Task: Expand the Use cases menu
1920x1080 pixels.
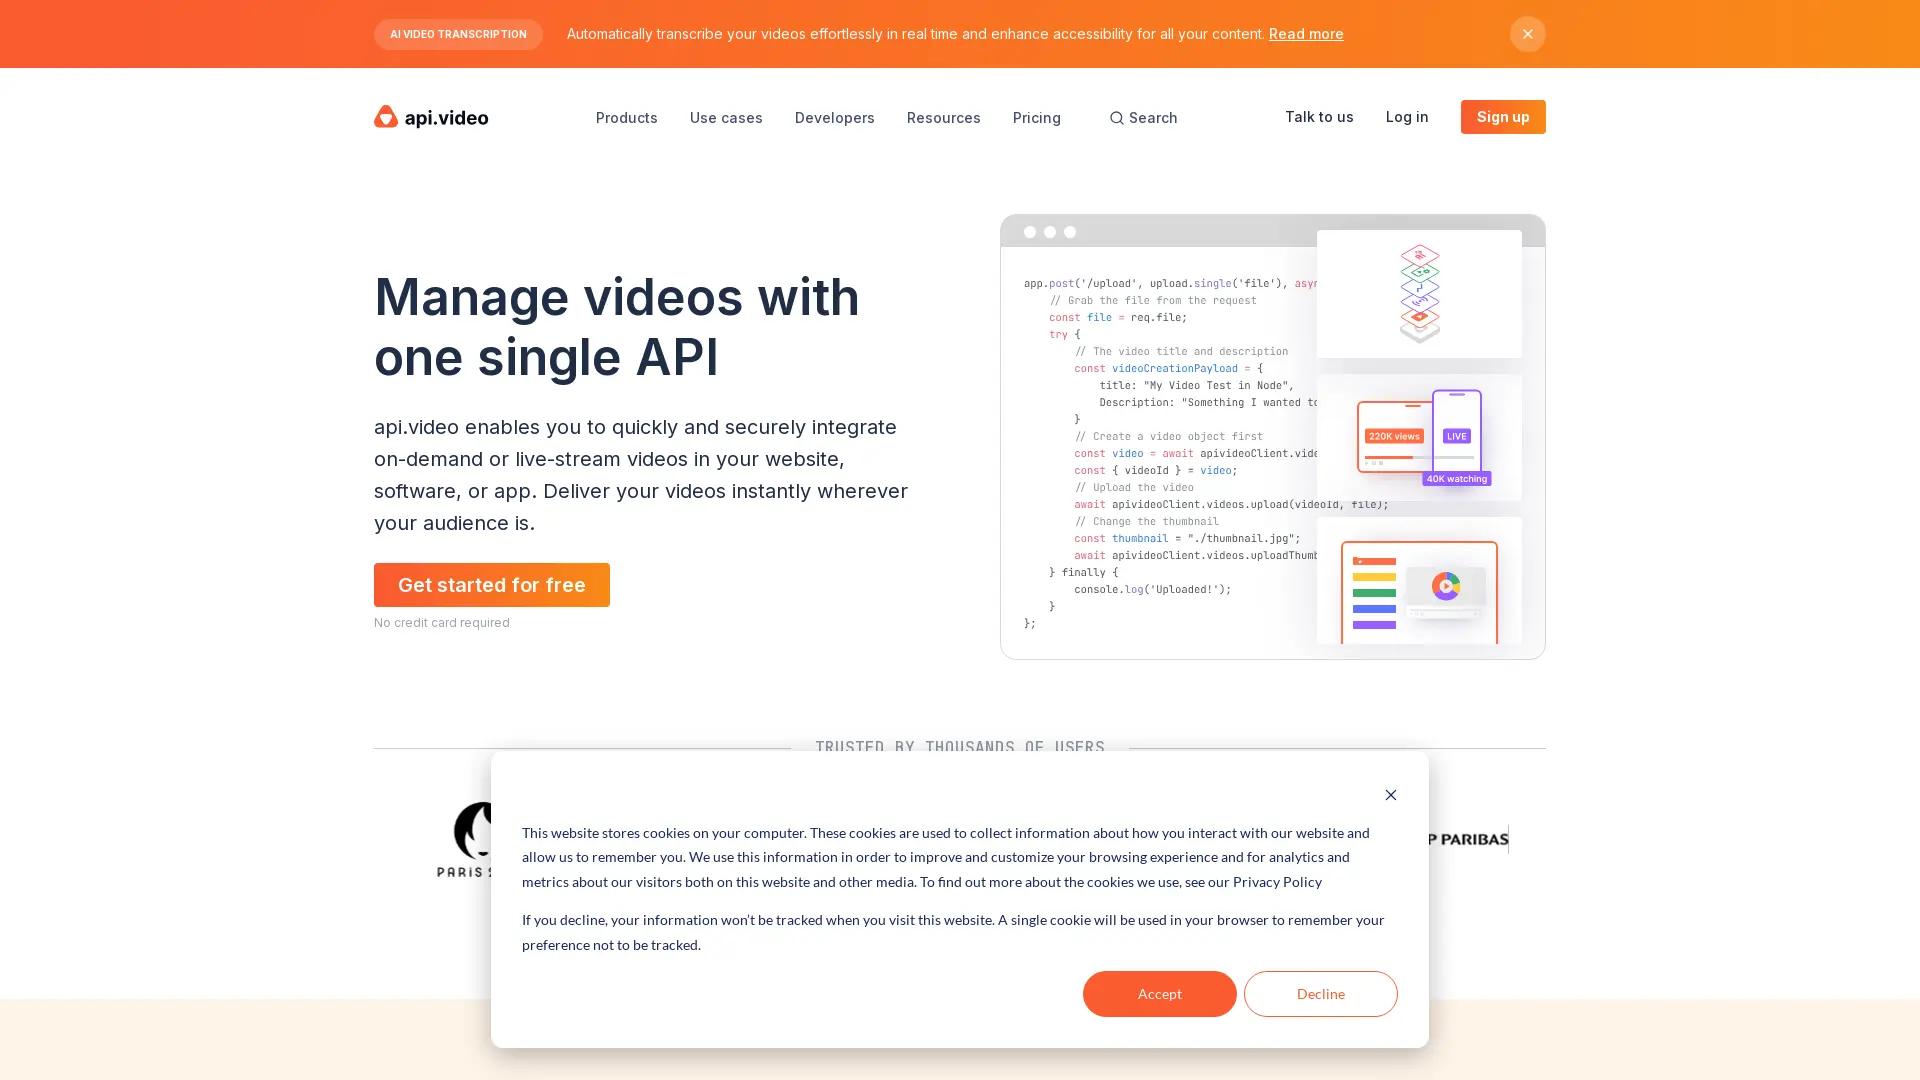Action: click(x=726, y=118)
